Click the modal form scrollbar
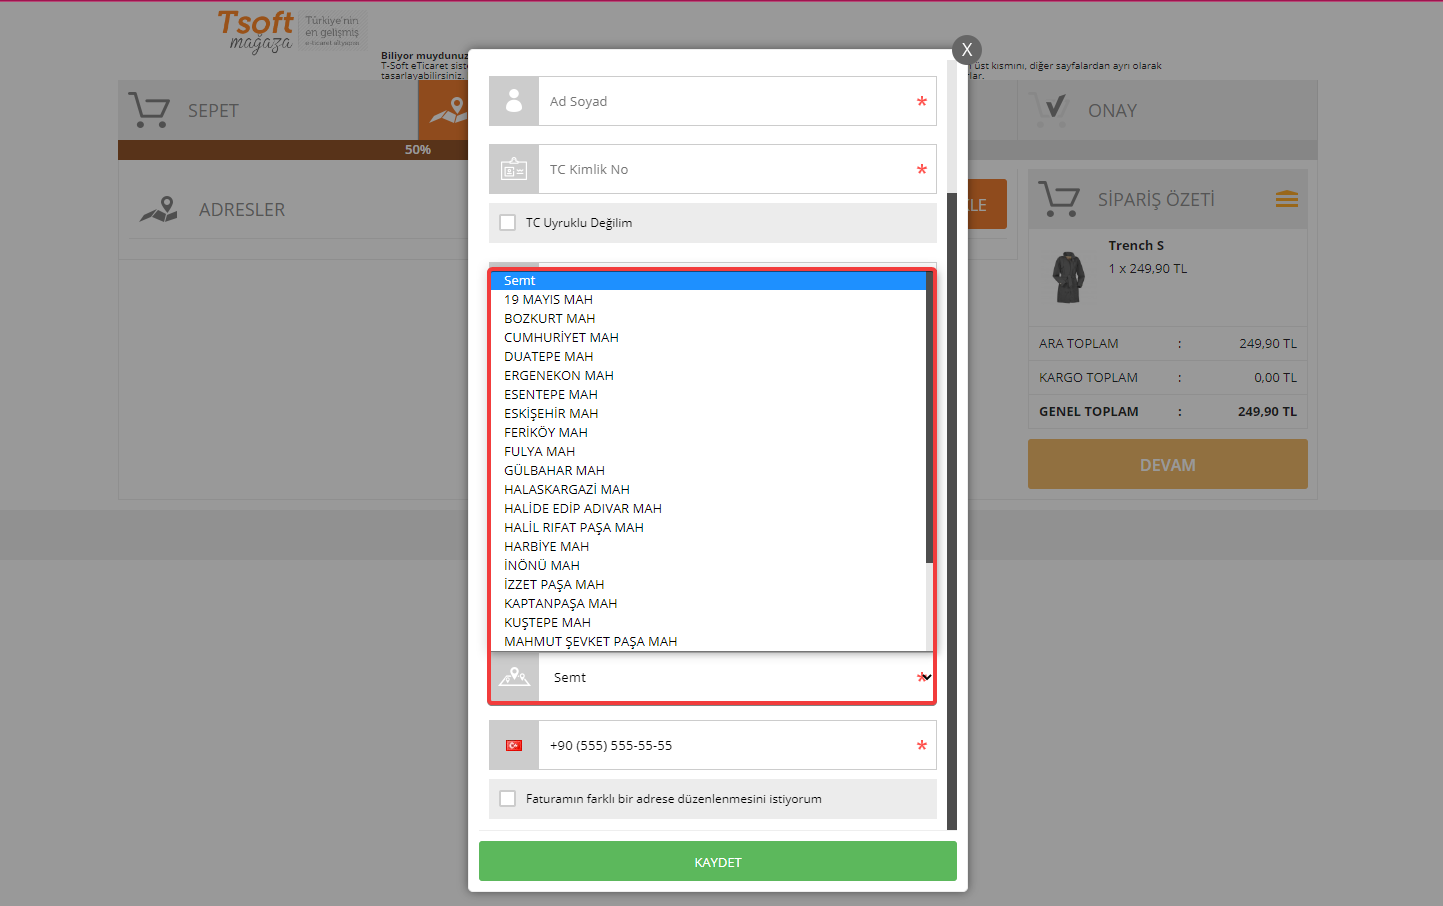Screen dimensions: 1443x906 point(952,510)
